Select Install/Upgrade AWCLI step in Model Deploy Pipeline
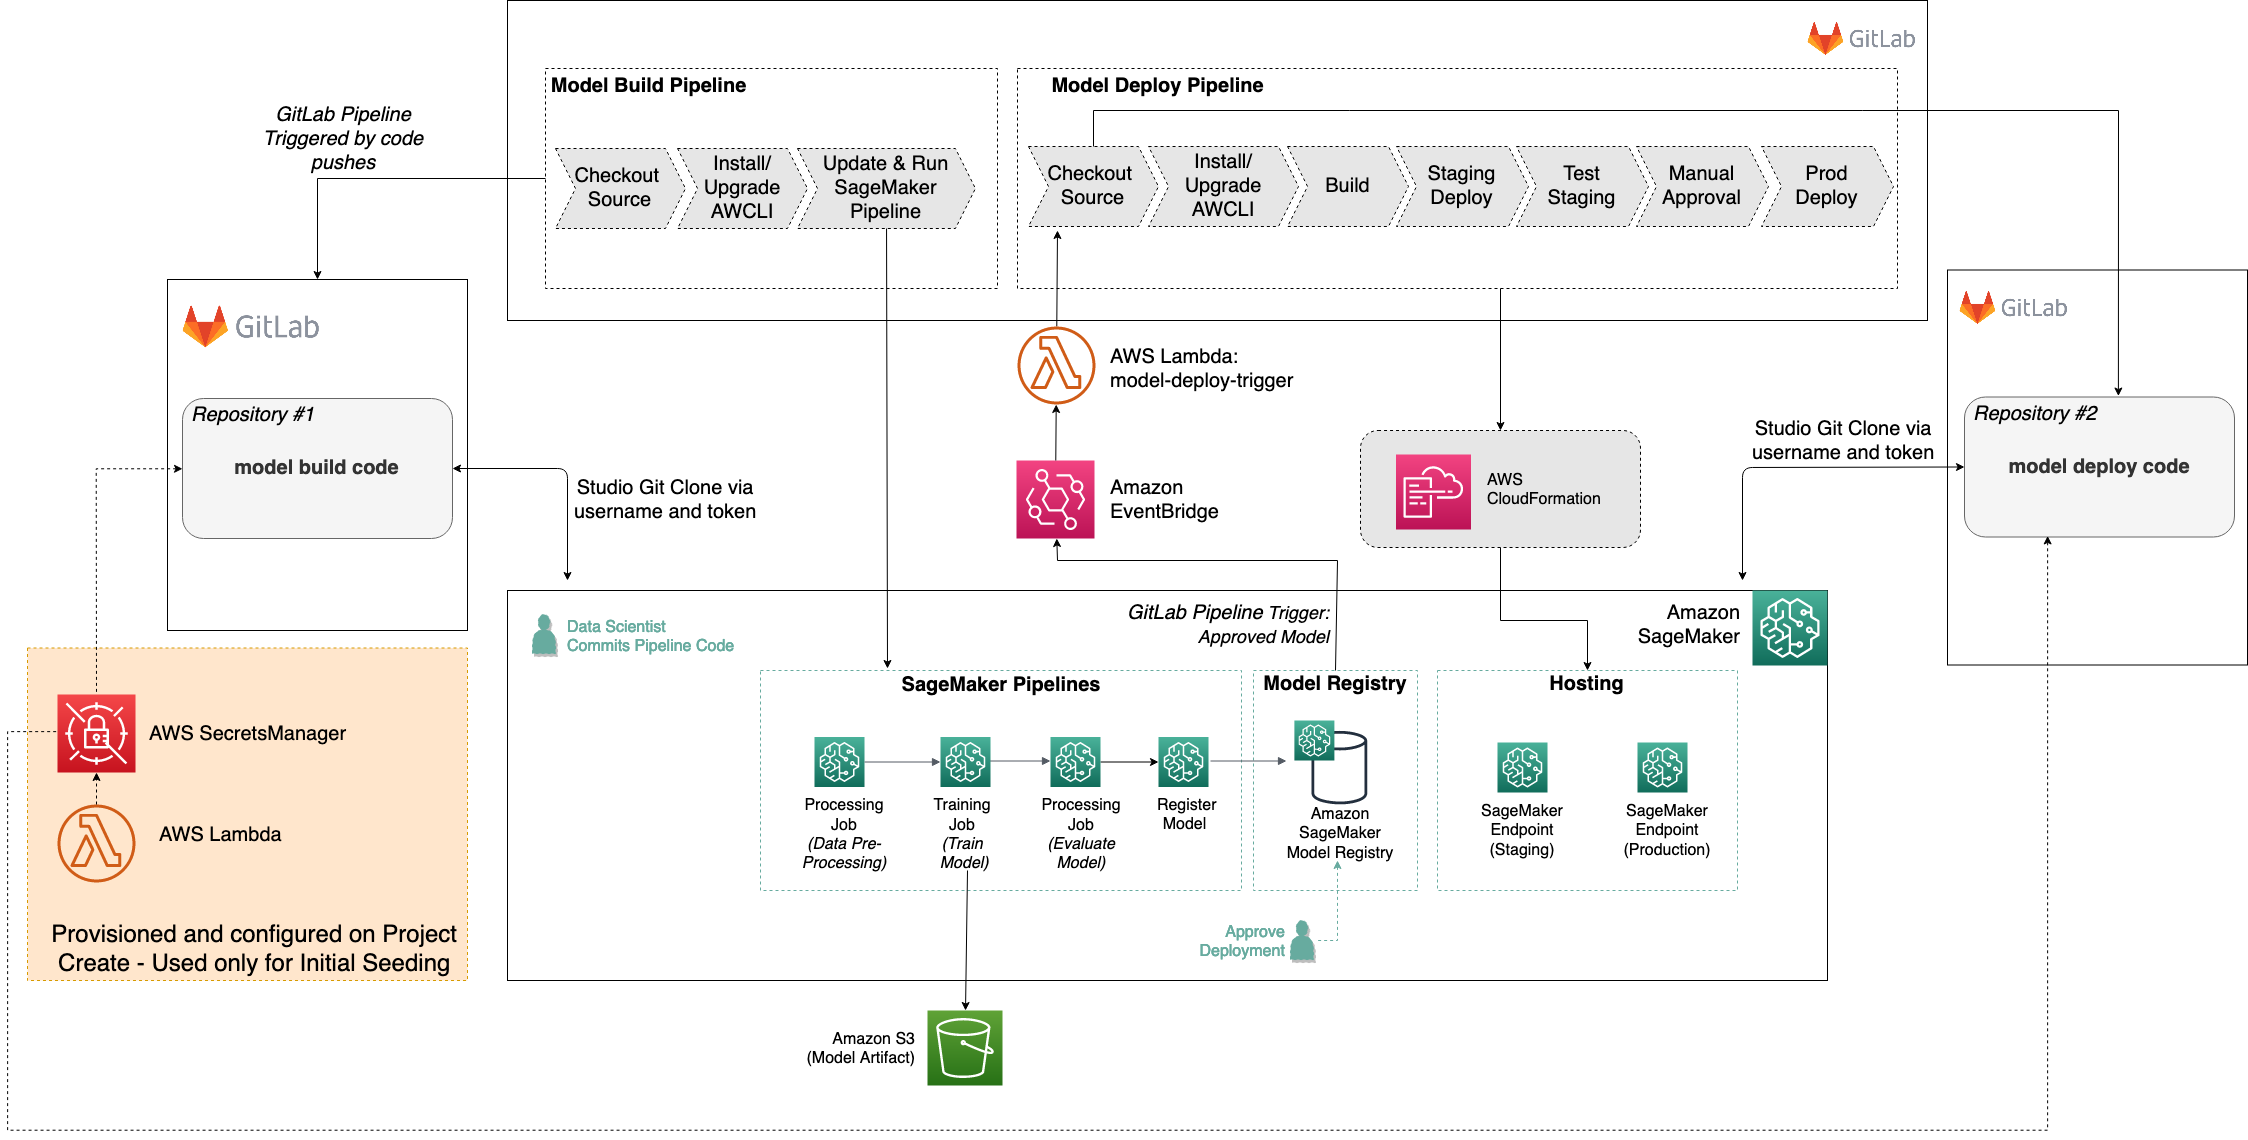Screen dimensions: 2248x1140 tap(1222, 185)
